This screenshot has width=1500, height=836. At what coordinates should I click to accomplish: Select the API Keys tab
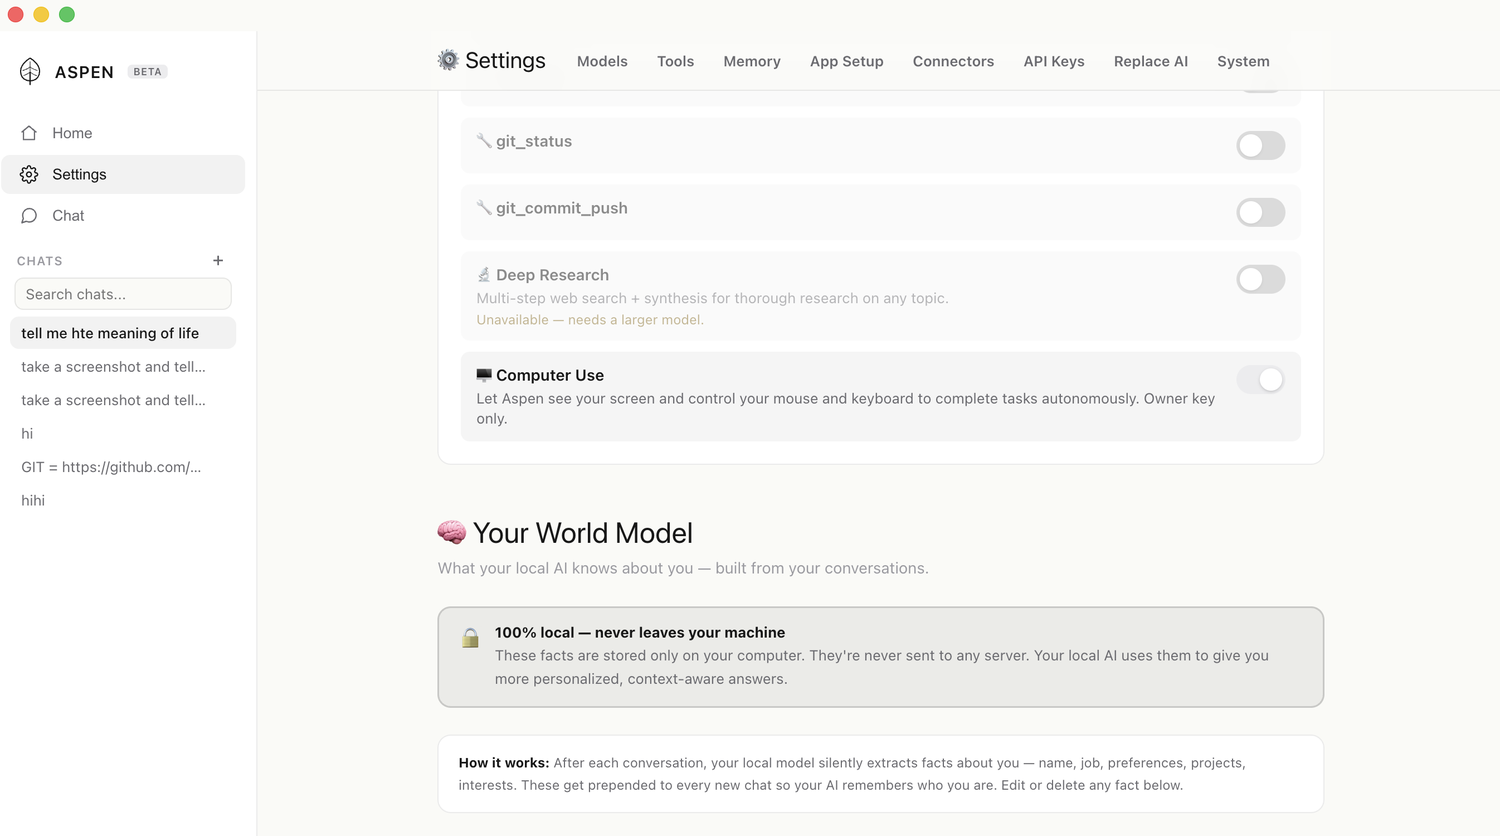click(1054, 61)
